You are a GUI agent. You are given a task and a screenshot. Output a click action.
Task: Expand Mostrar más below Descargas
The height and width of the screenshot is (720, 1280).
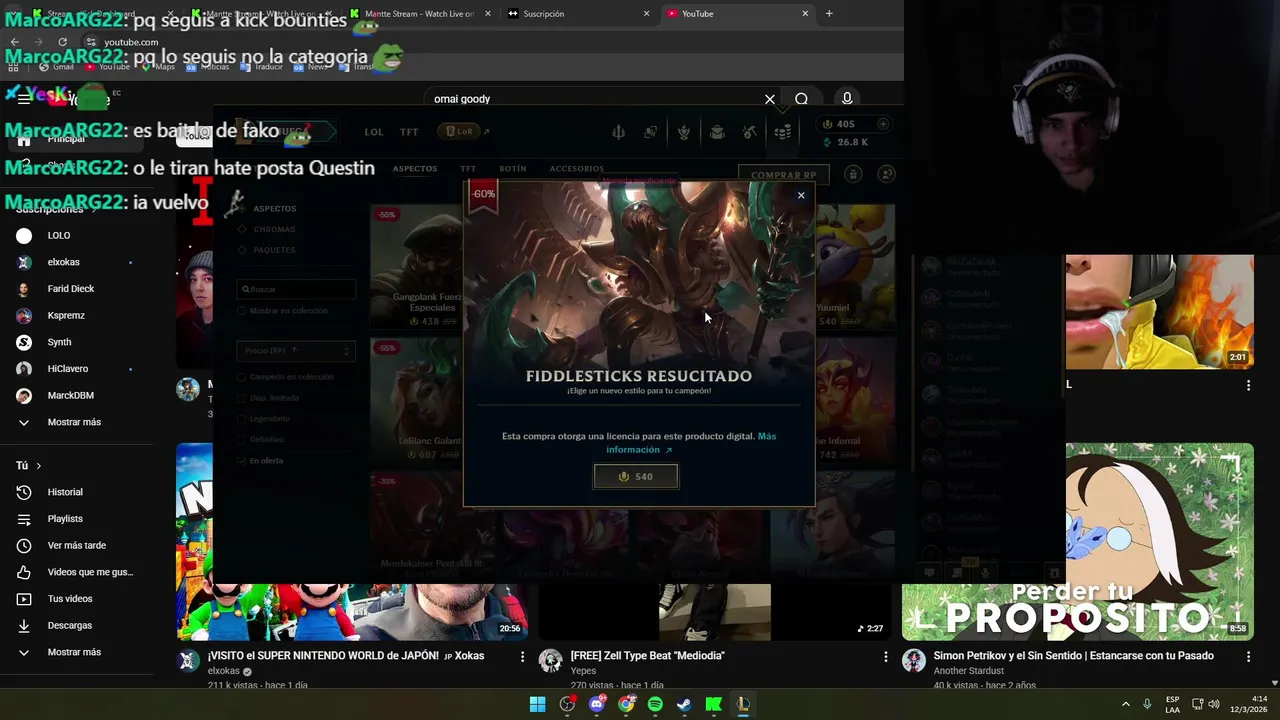click(x=76, y=652)
